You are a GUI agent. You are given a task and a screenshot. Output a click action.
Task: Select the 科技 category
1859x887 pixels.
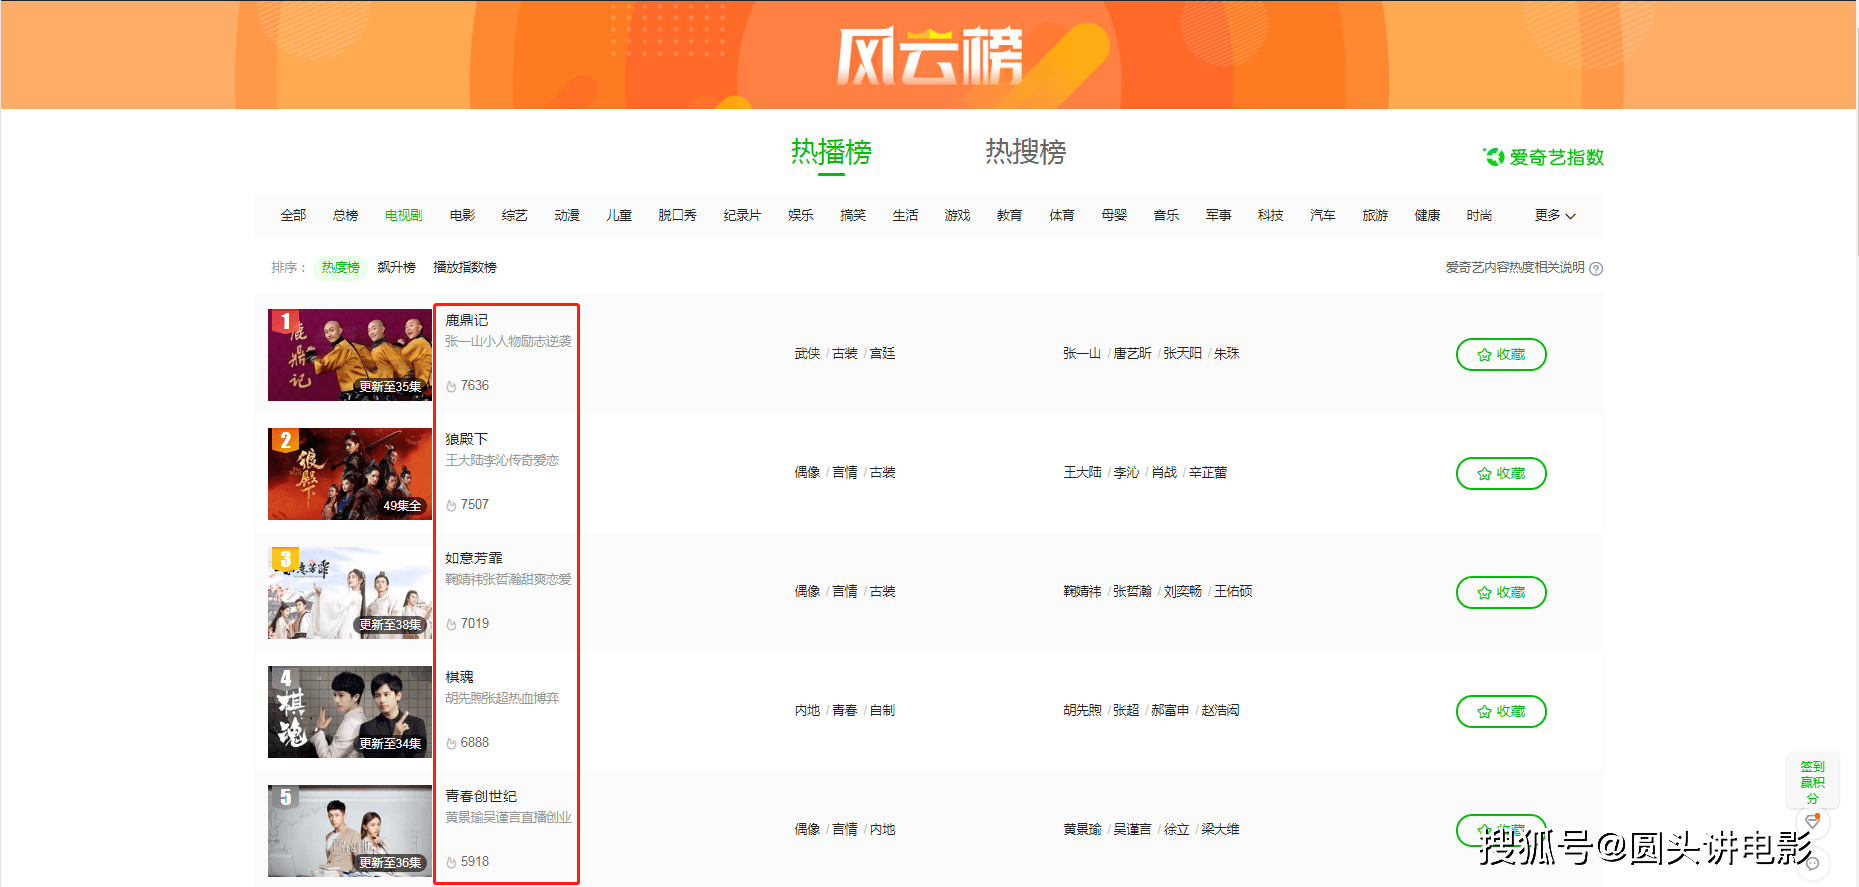point(1270,215)
